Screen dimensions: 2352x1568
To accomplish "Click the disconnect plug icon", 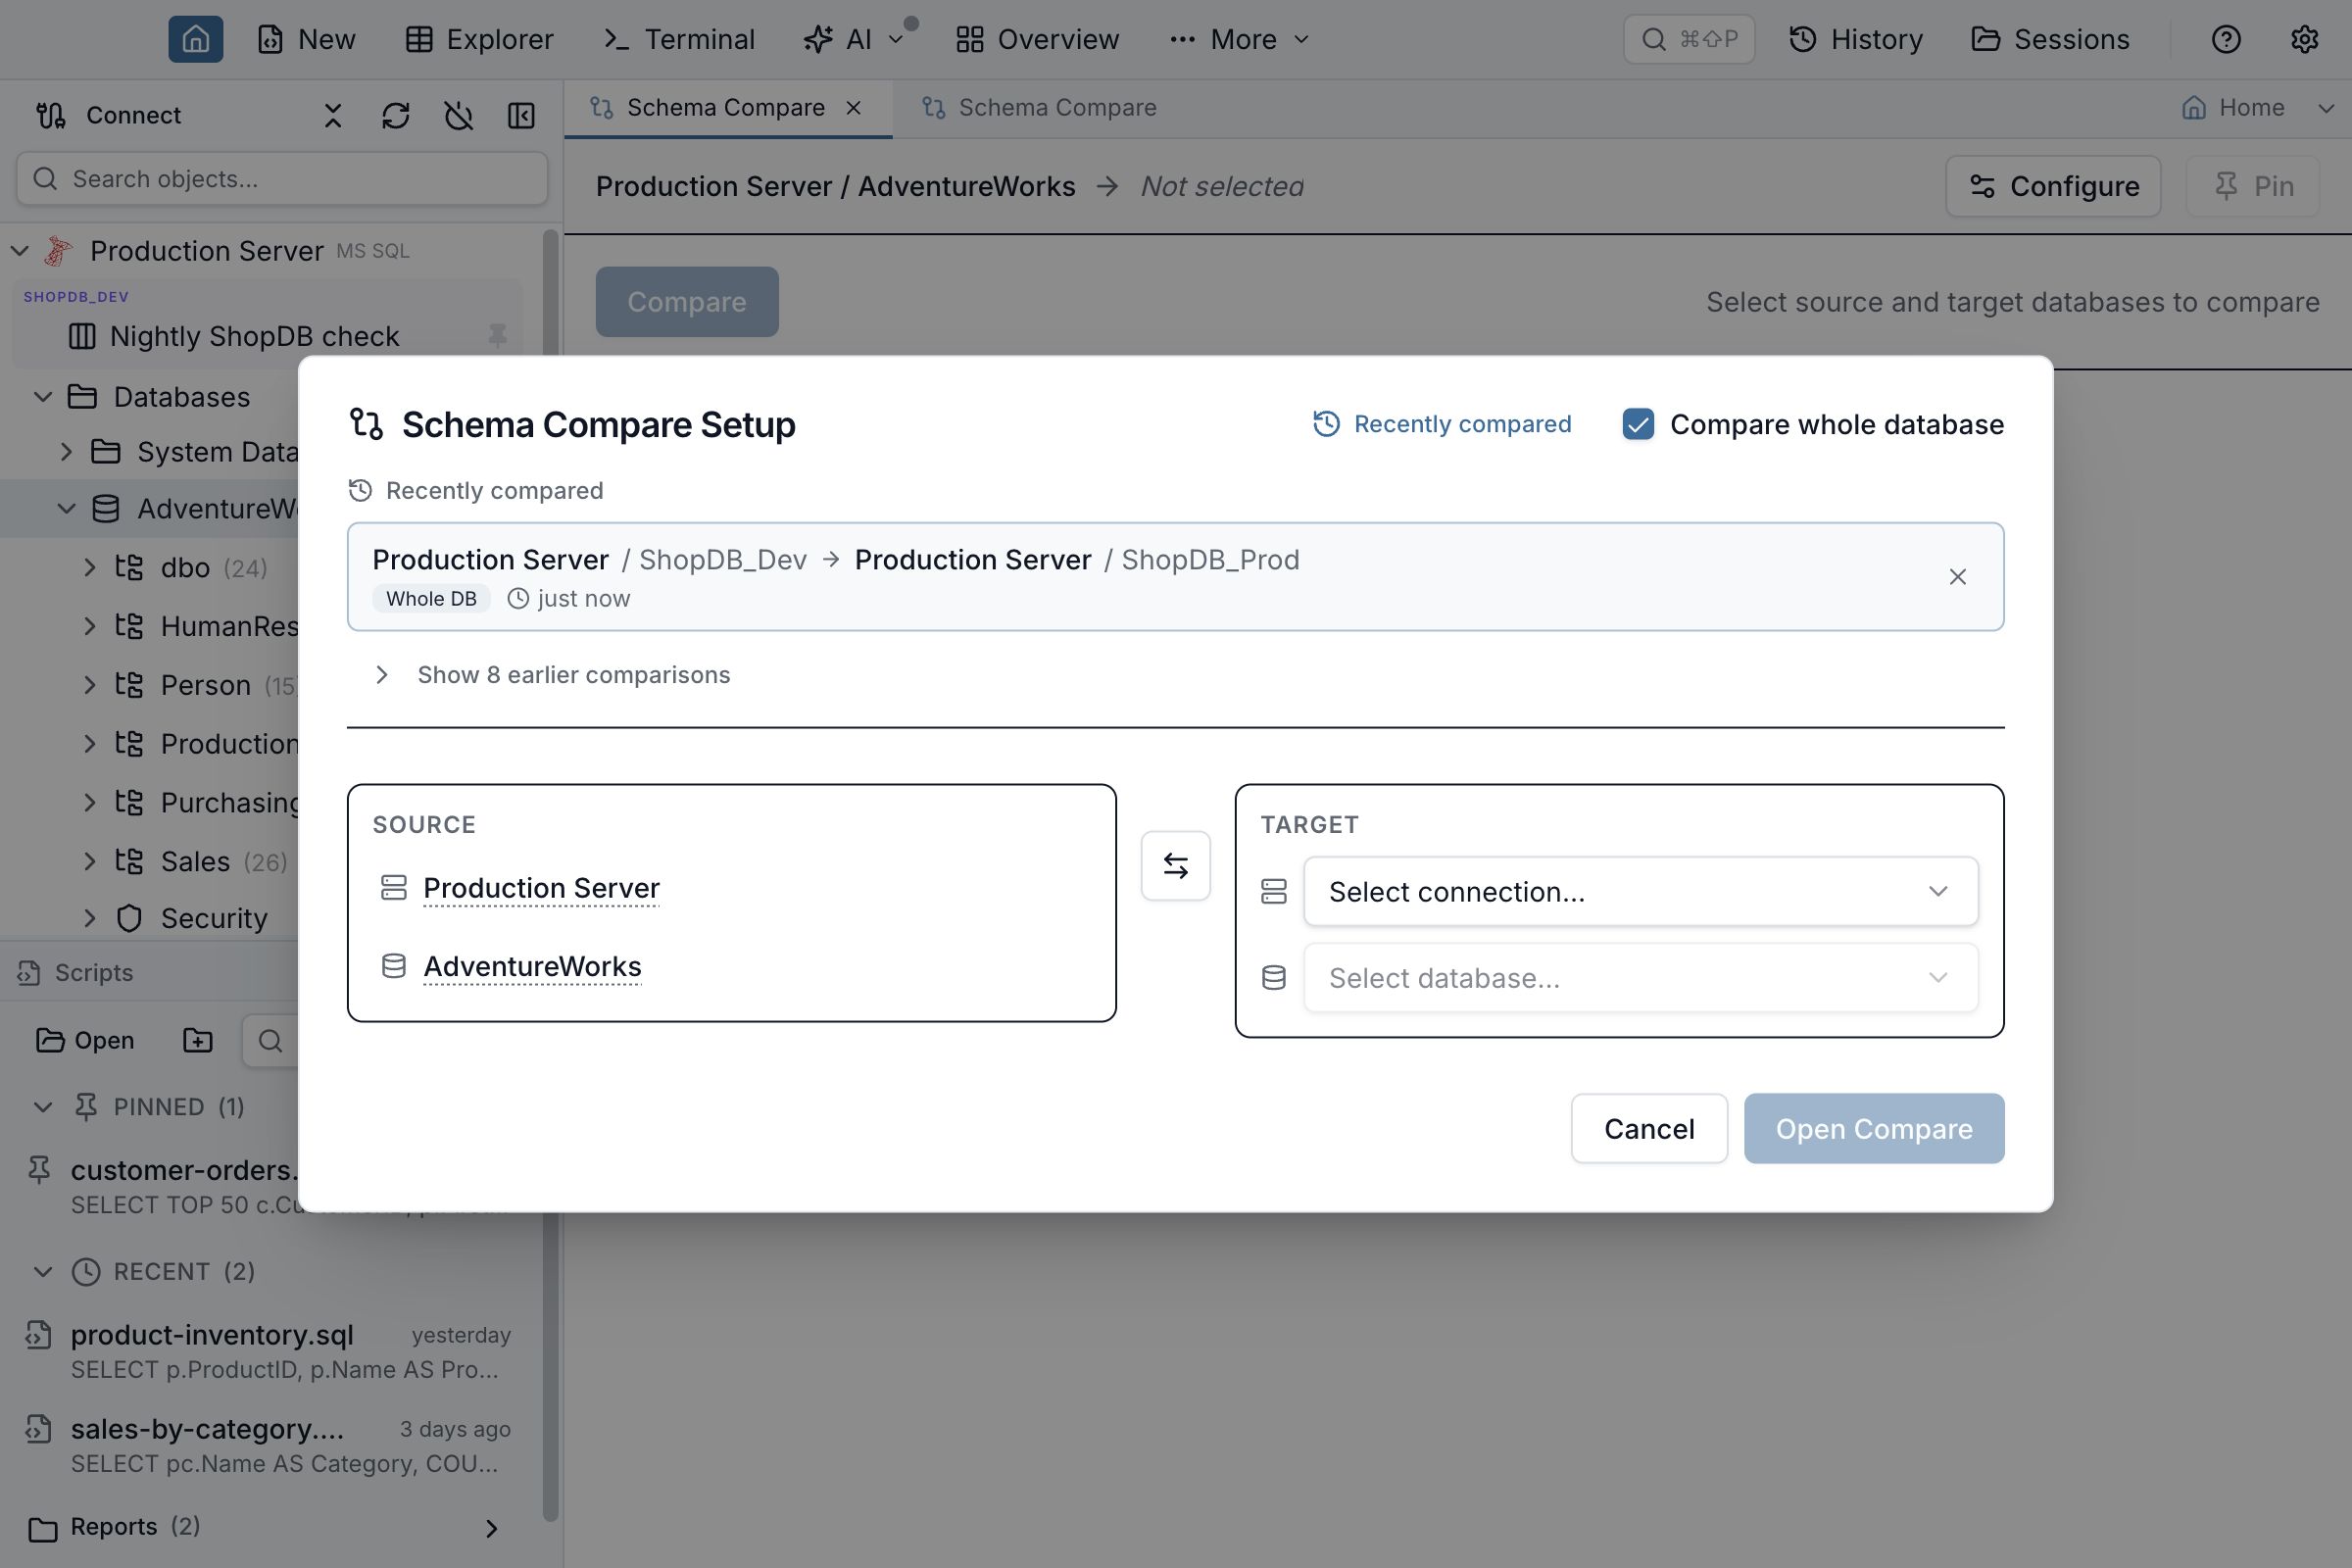I will [x=459, y=115].
